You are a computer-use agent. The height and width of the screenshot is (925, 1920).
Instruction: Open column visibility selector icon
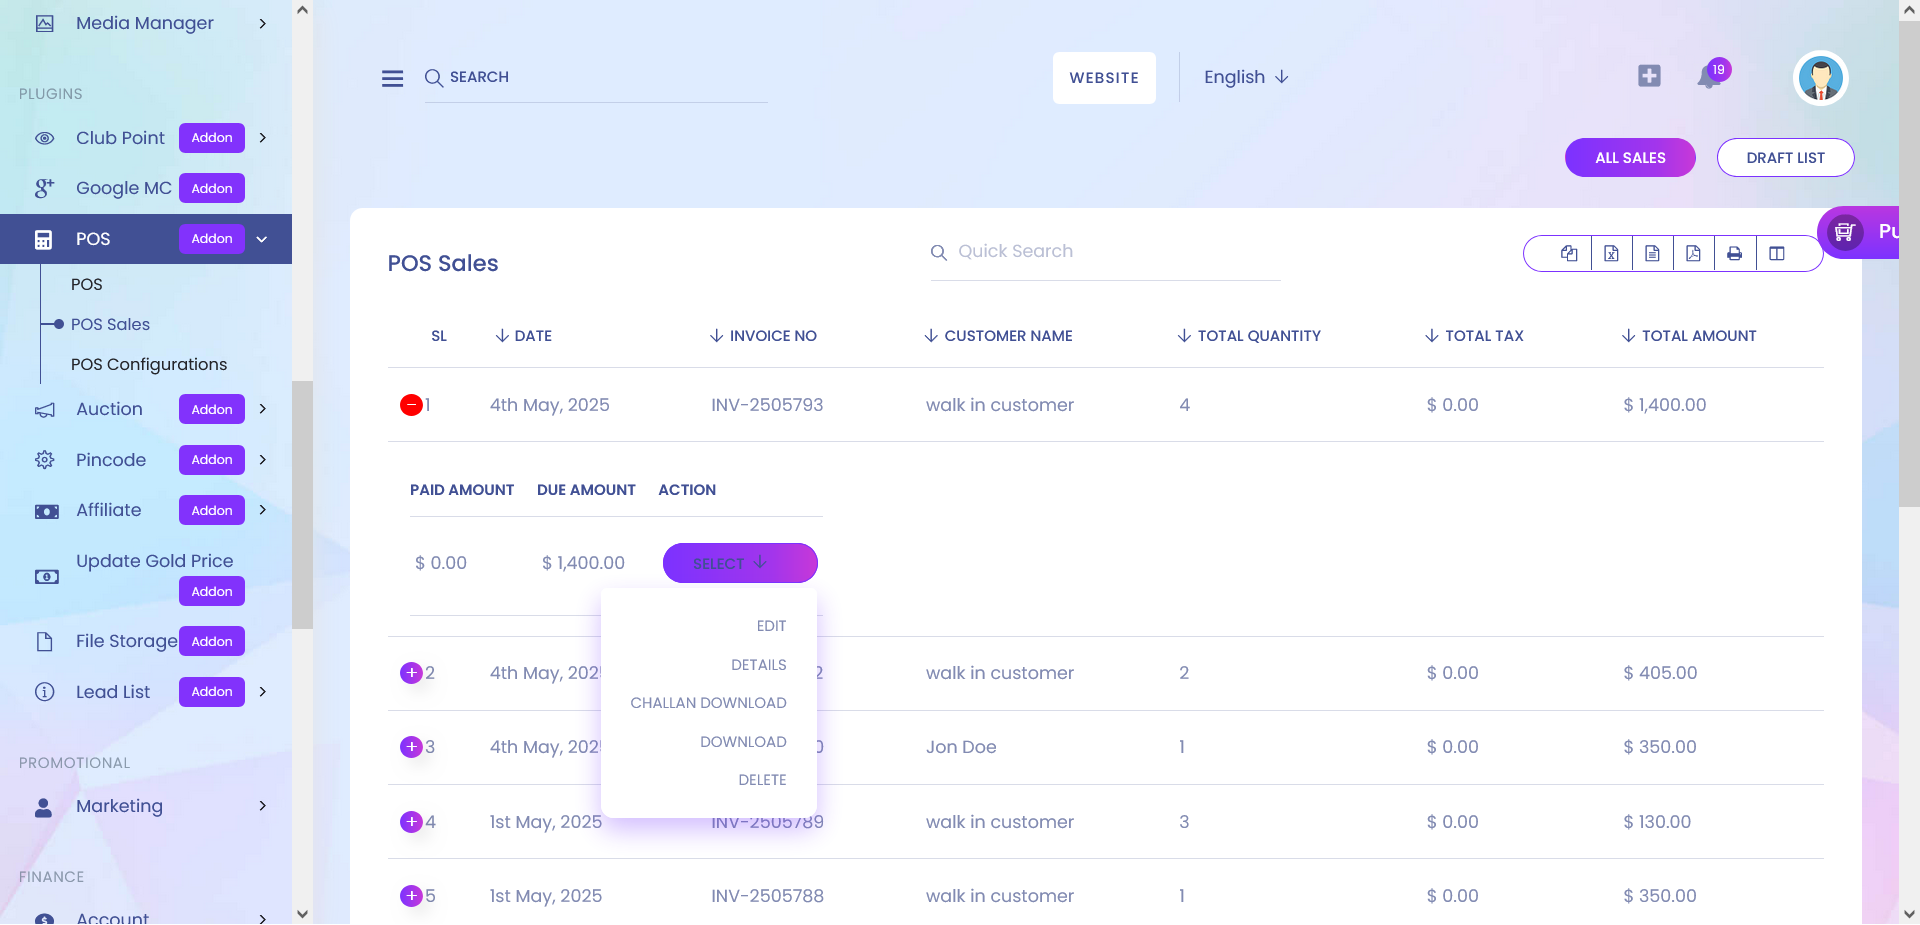pyautogui.click(x=1776, y=253)
